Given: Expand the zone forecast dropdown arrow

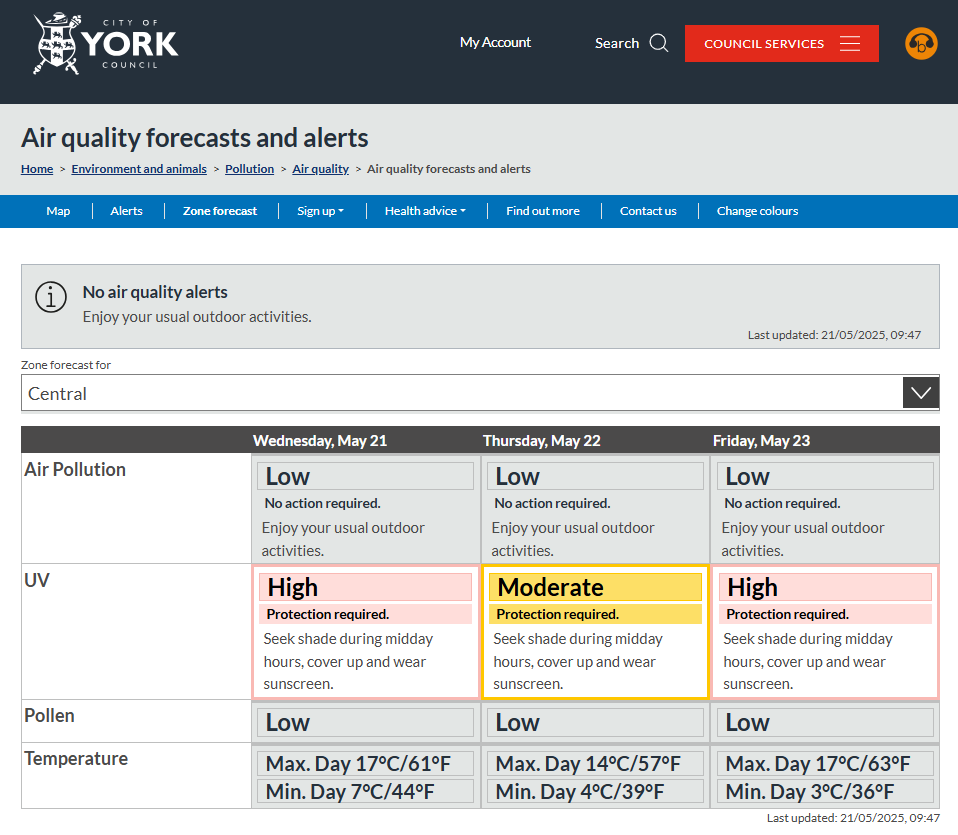Looking at the screenshot, I should [920, 392].
